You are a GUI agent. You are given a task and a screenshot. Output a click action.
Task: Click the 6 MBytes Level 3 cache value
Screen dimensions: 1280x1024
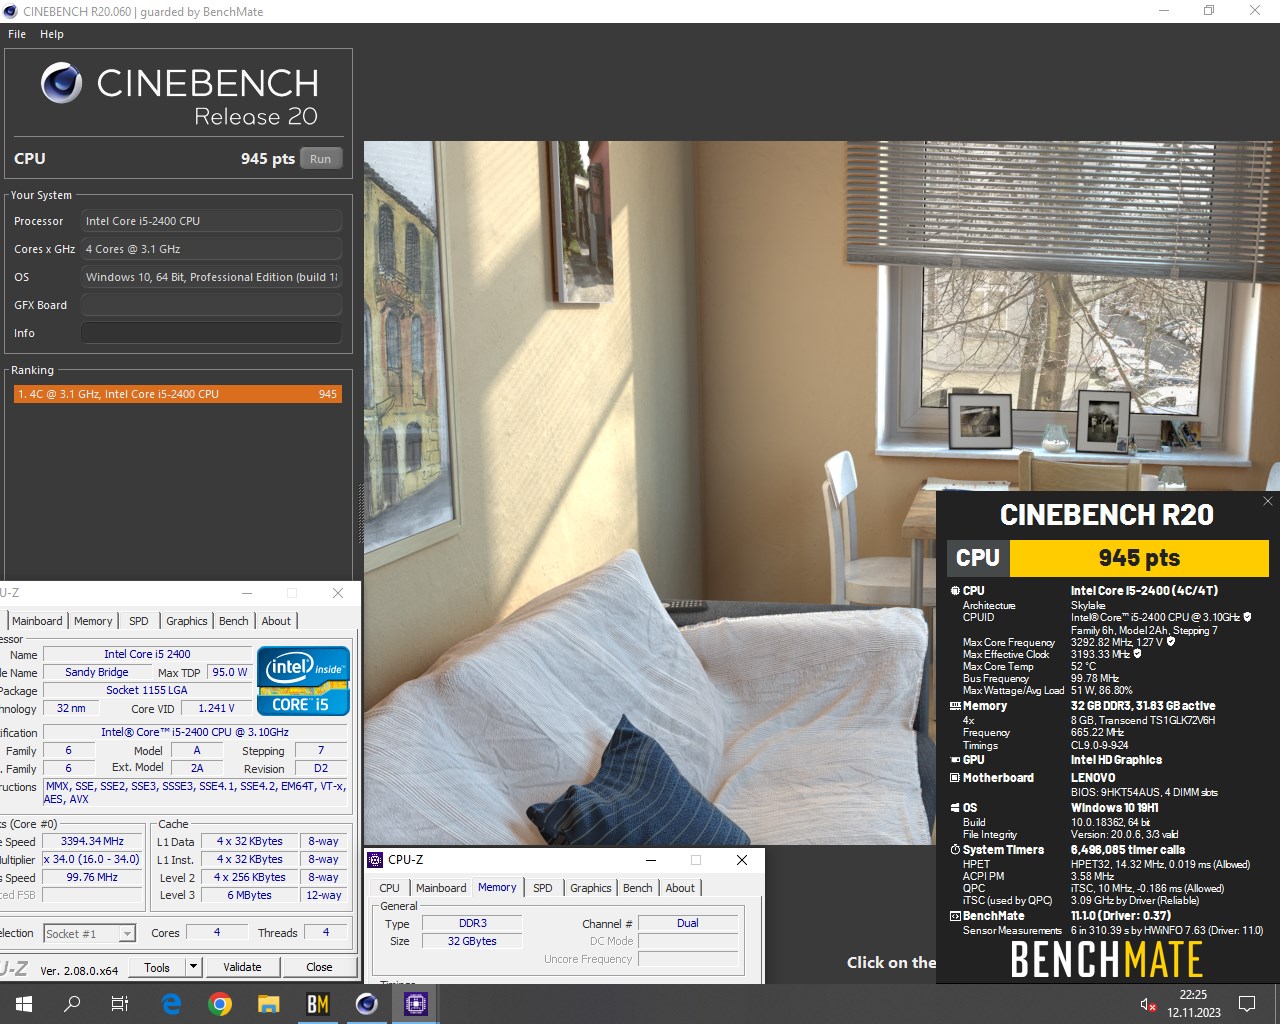point(249,895)
